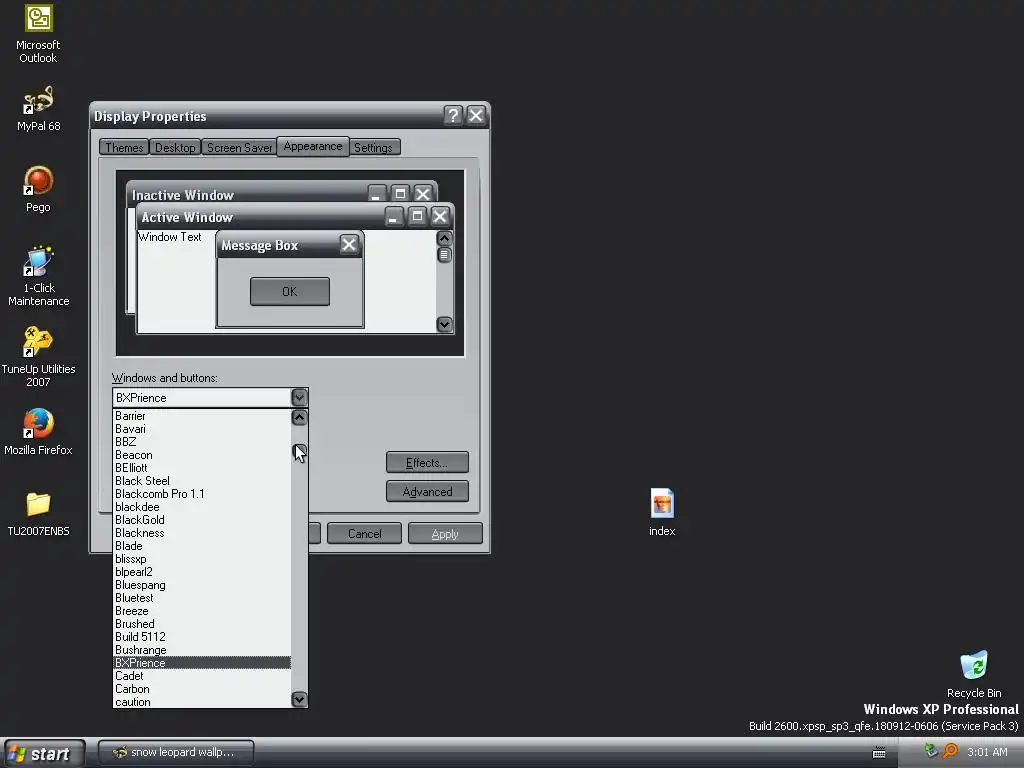The height and width of the screenshot is (768, 1024).
Task: Switch to the Desktop tab
Action: coord(174,148)
